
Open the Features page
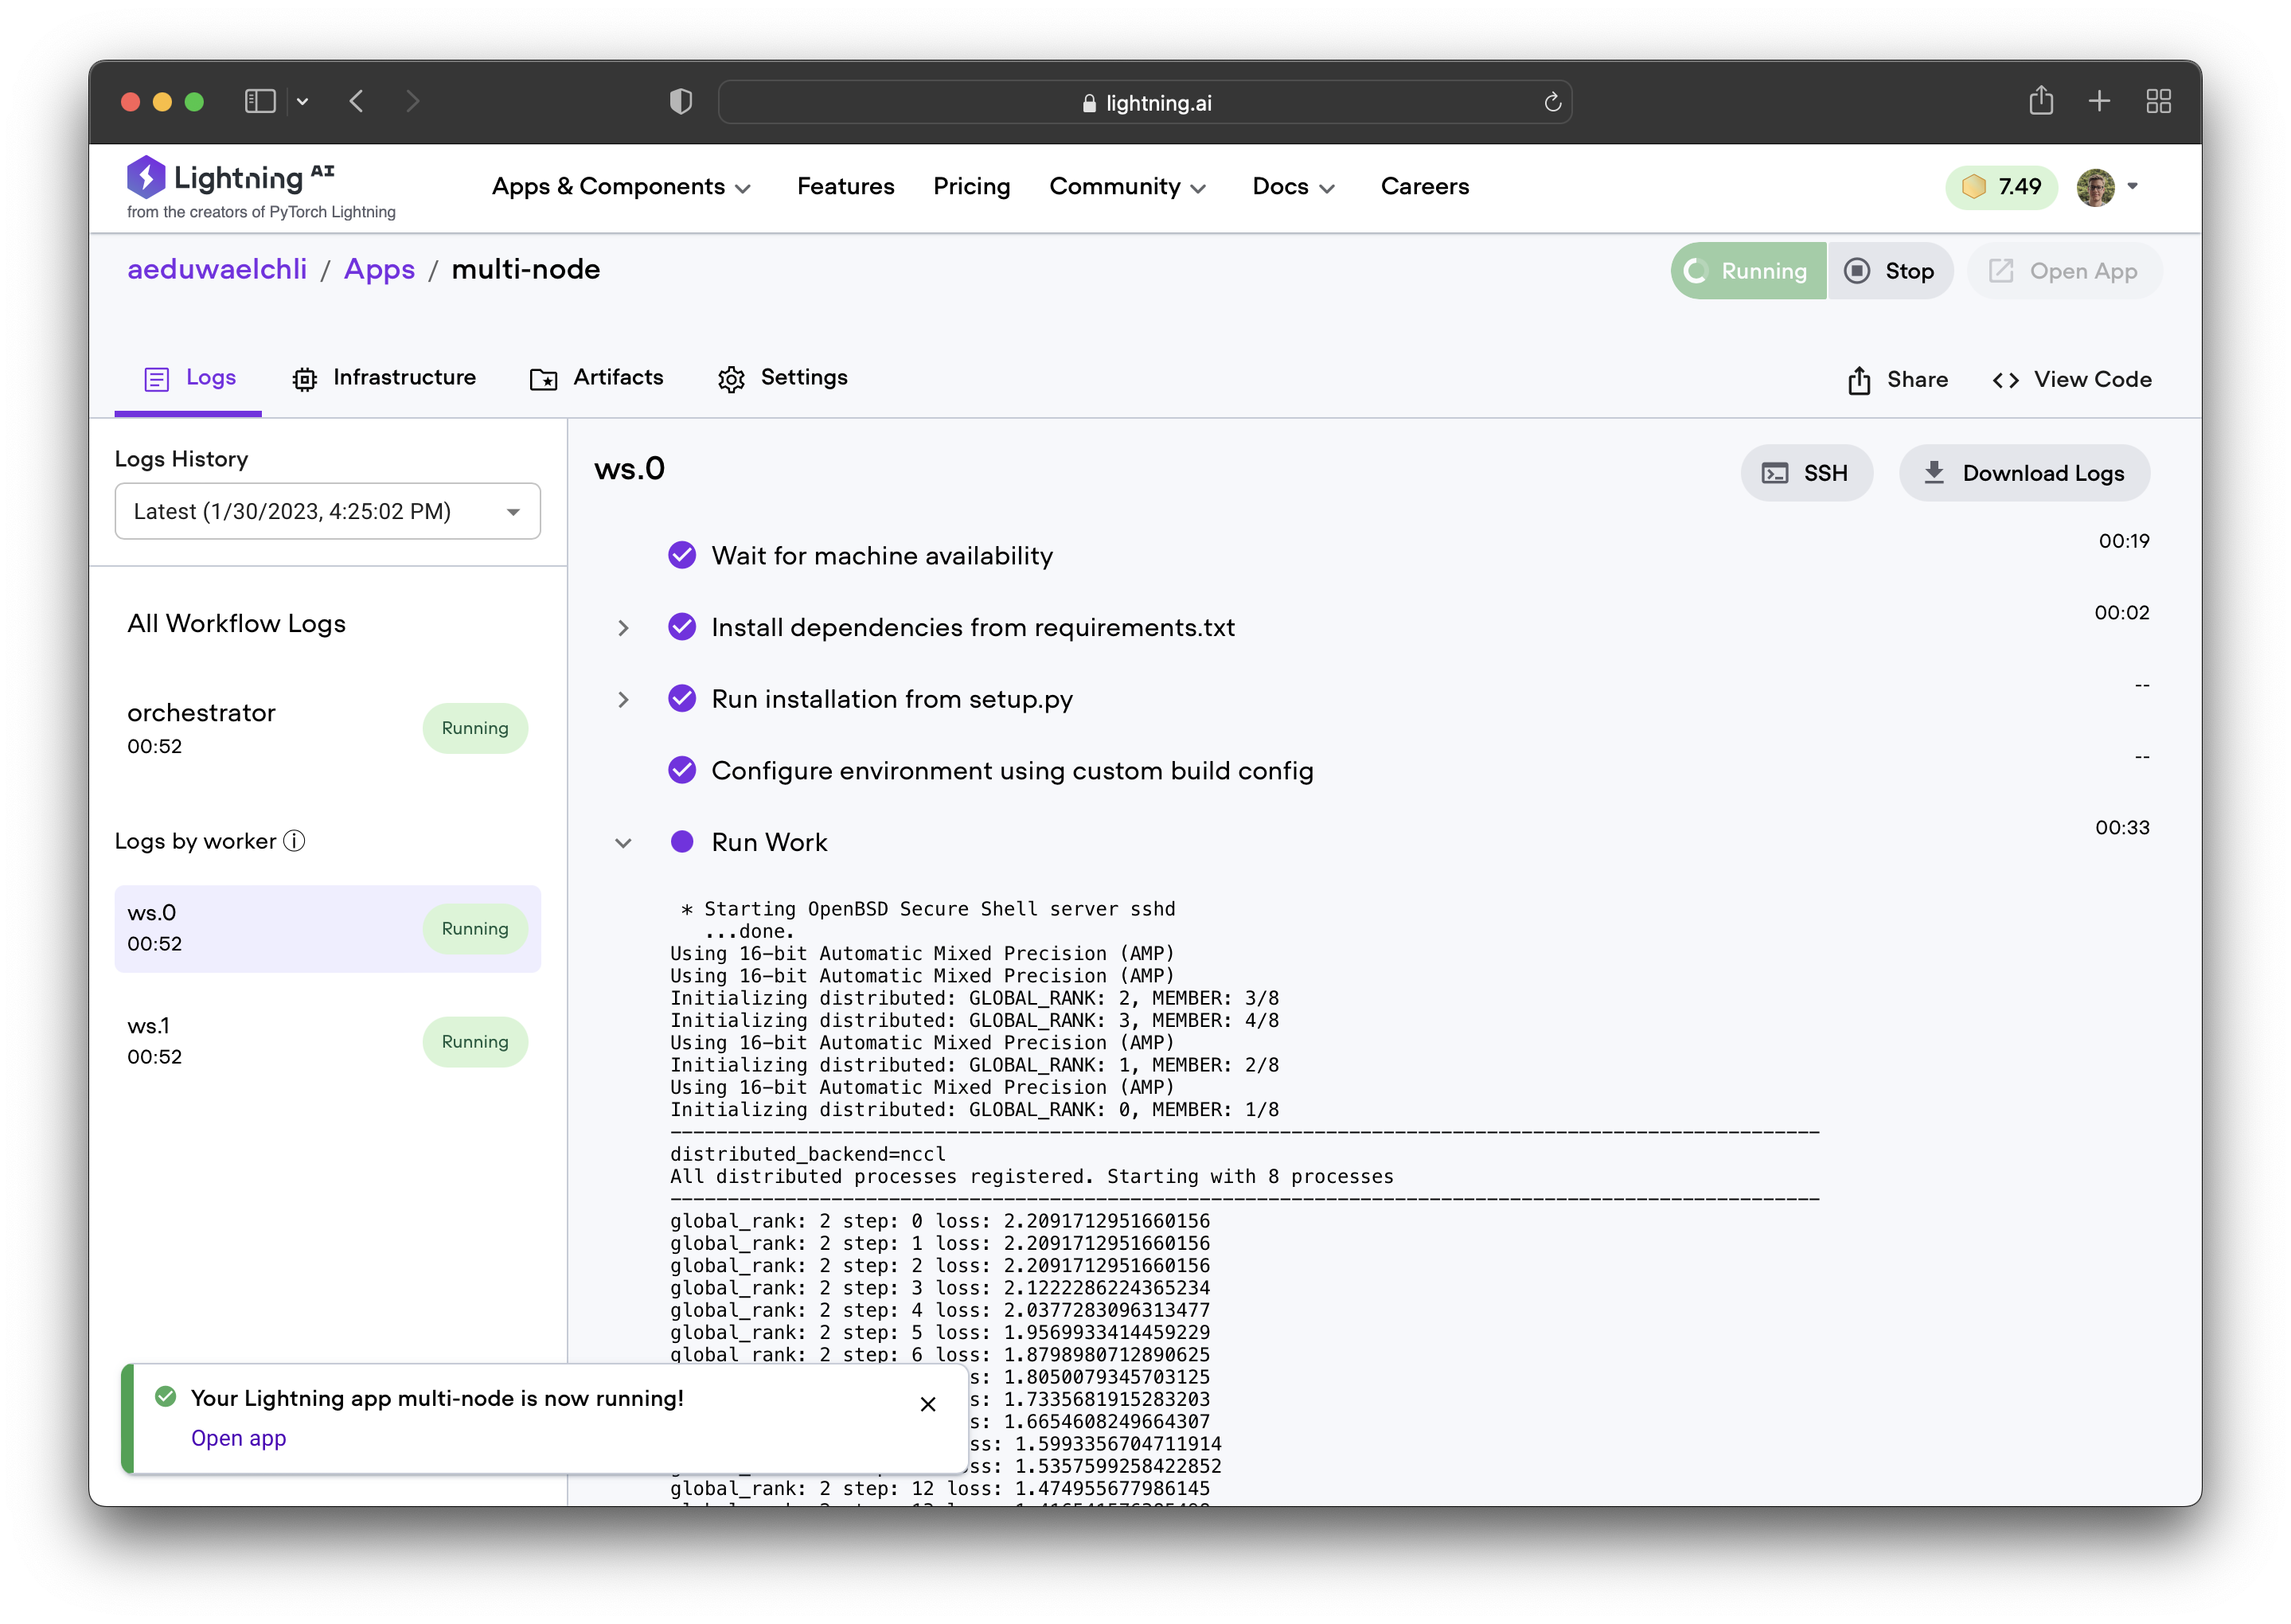845,187
